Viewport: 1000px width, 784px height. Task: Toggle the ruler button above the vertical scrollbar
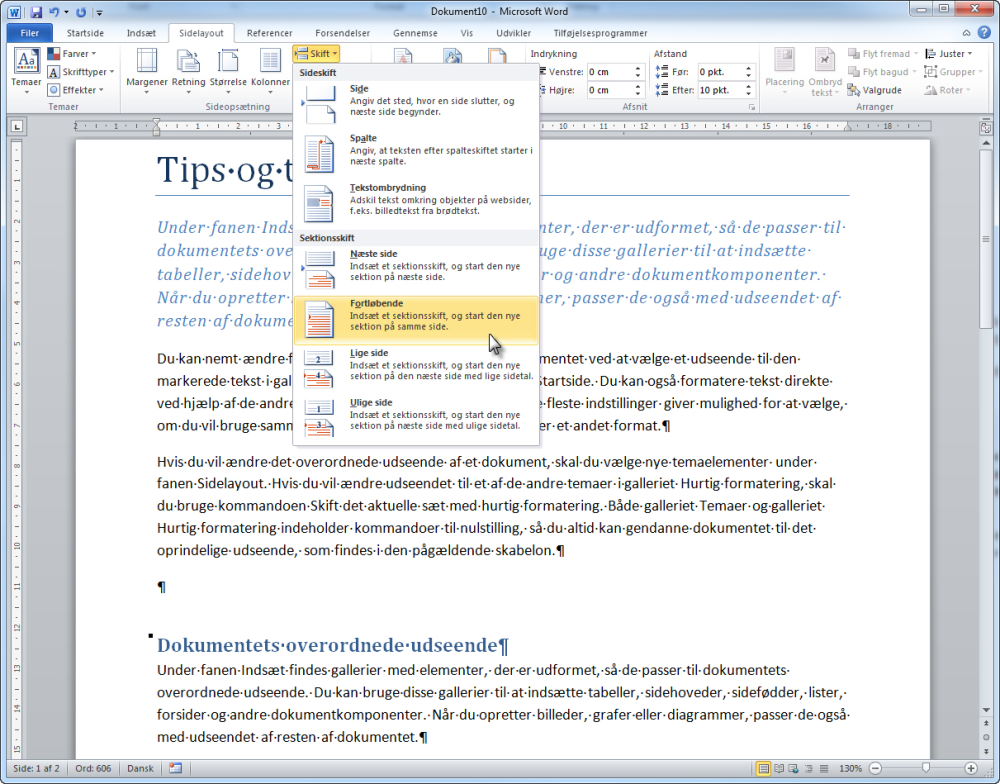[x=986, y=128]
